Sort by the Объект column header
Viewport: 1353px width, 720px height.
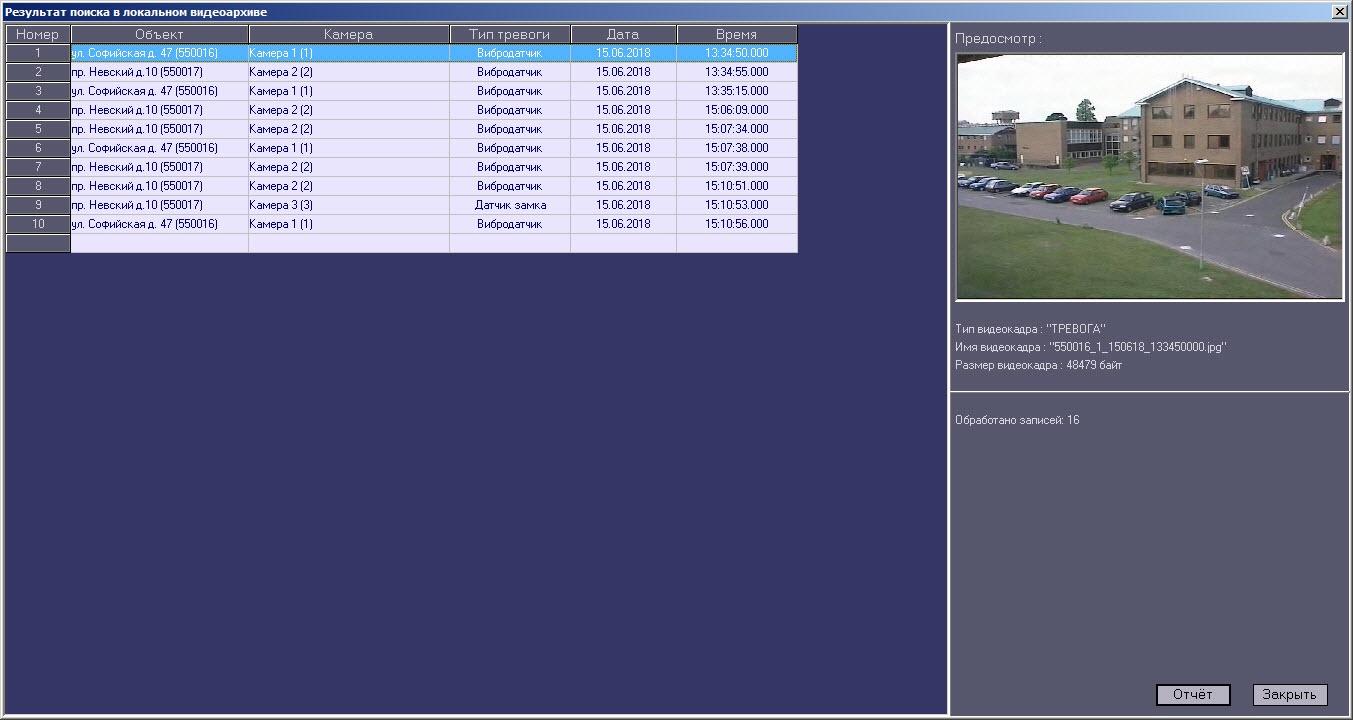(x=159, y=34)
